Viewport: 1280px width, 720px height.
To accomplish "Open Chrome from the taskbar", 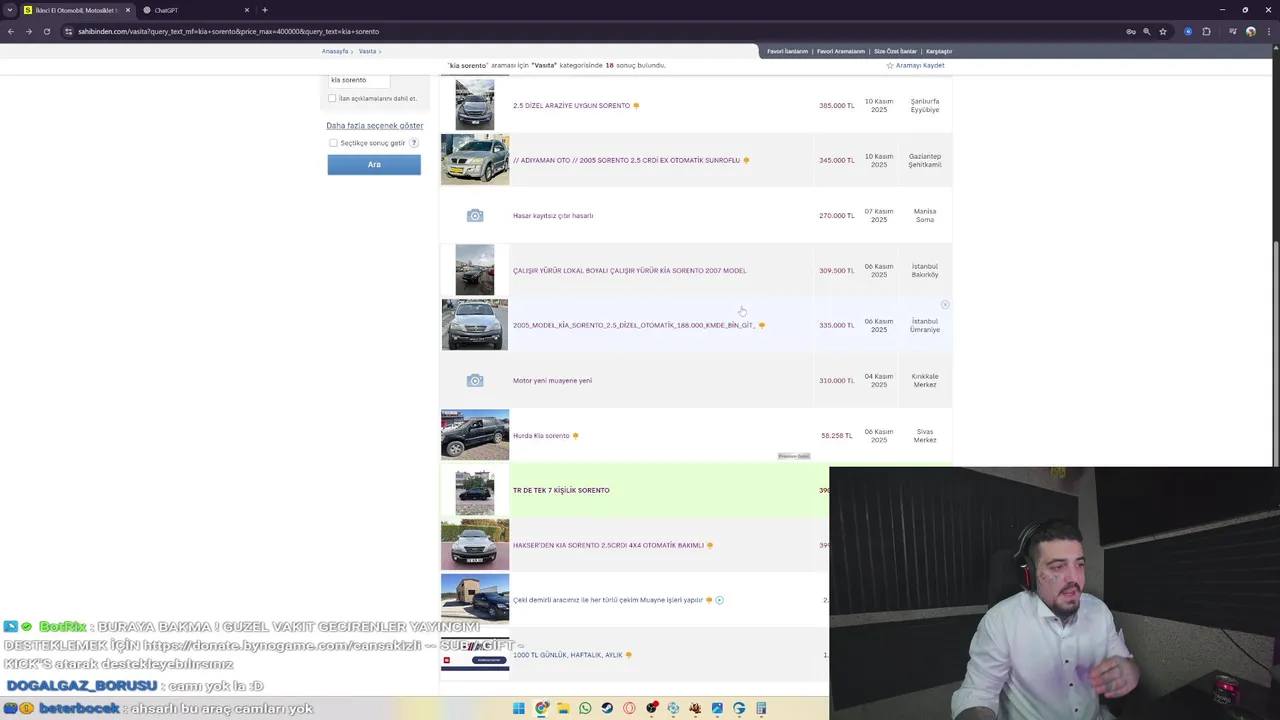I will (x=541, y=708).
